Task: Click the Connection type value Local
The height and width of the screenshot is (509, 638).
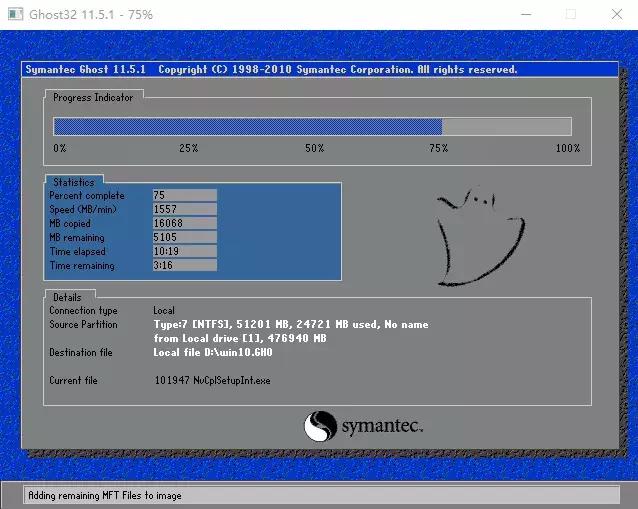Action: pyautogui.click(x=164, y=310)
